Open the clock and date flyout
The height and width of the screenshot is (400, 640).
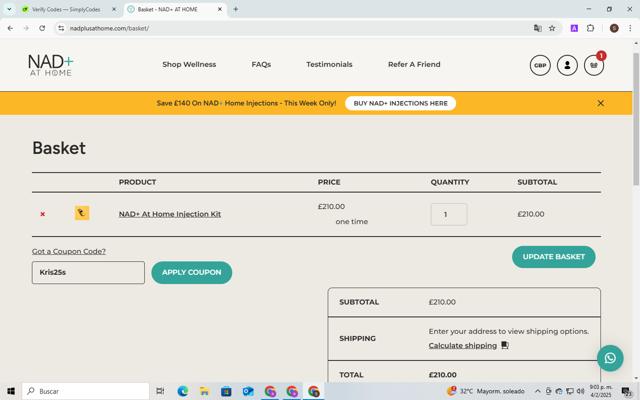[x=601, y=391]
